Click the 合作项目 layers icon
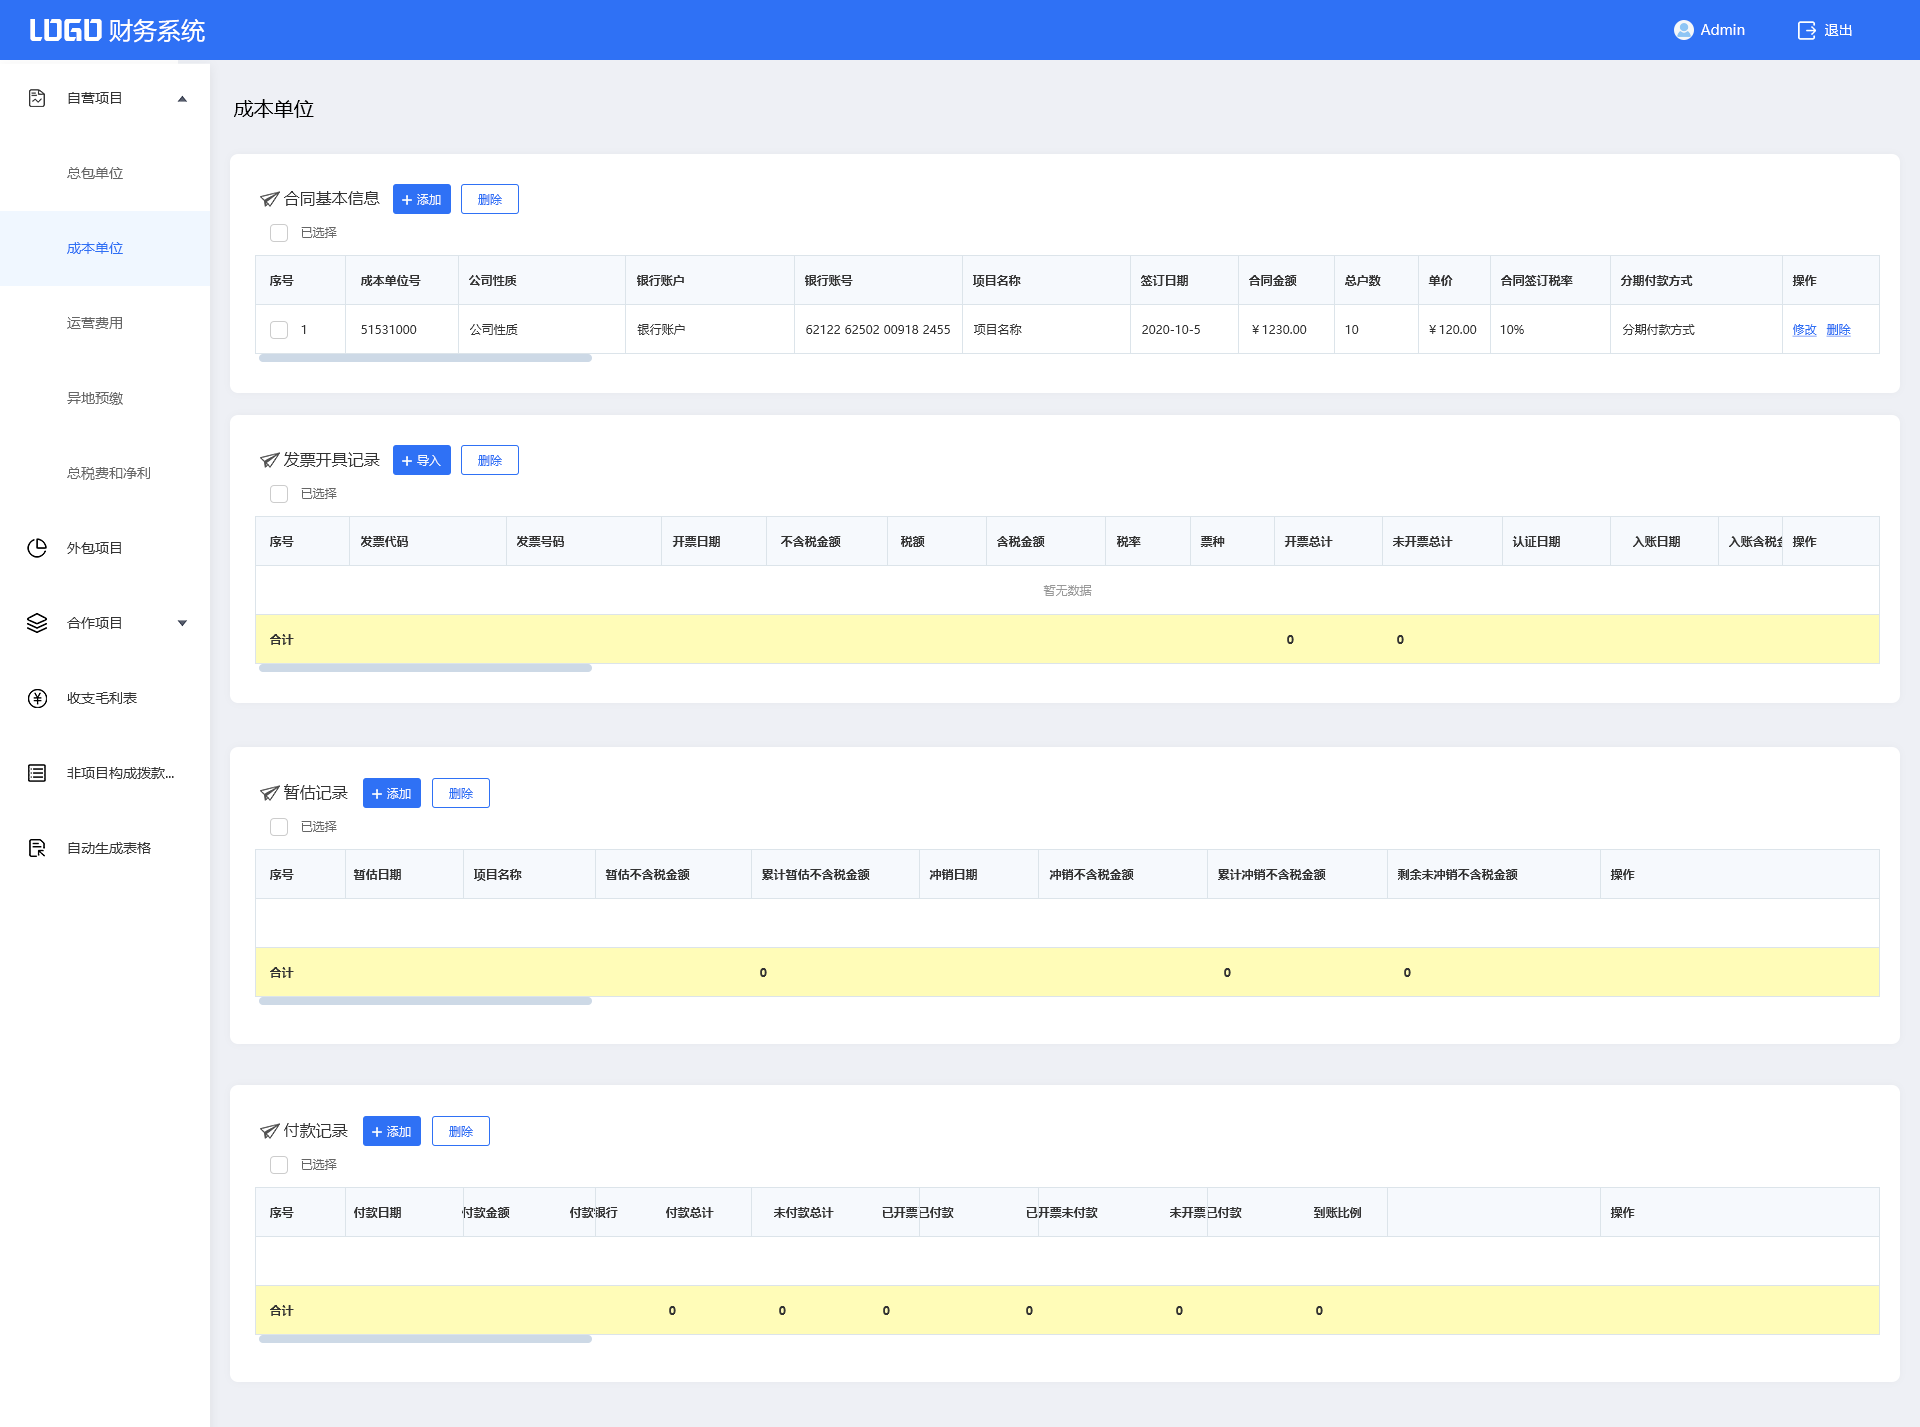1920x1427 pixels. pos(37,623)
